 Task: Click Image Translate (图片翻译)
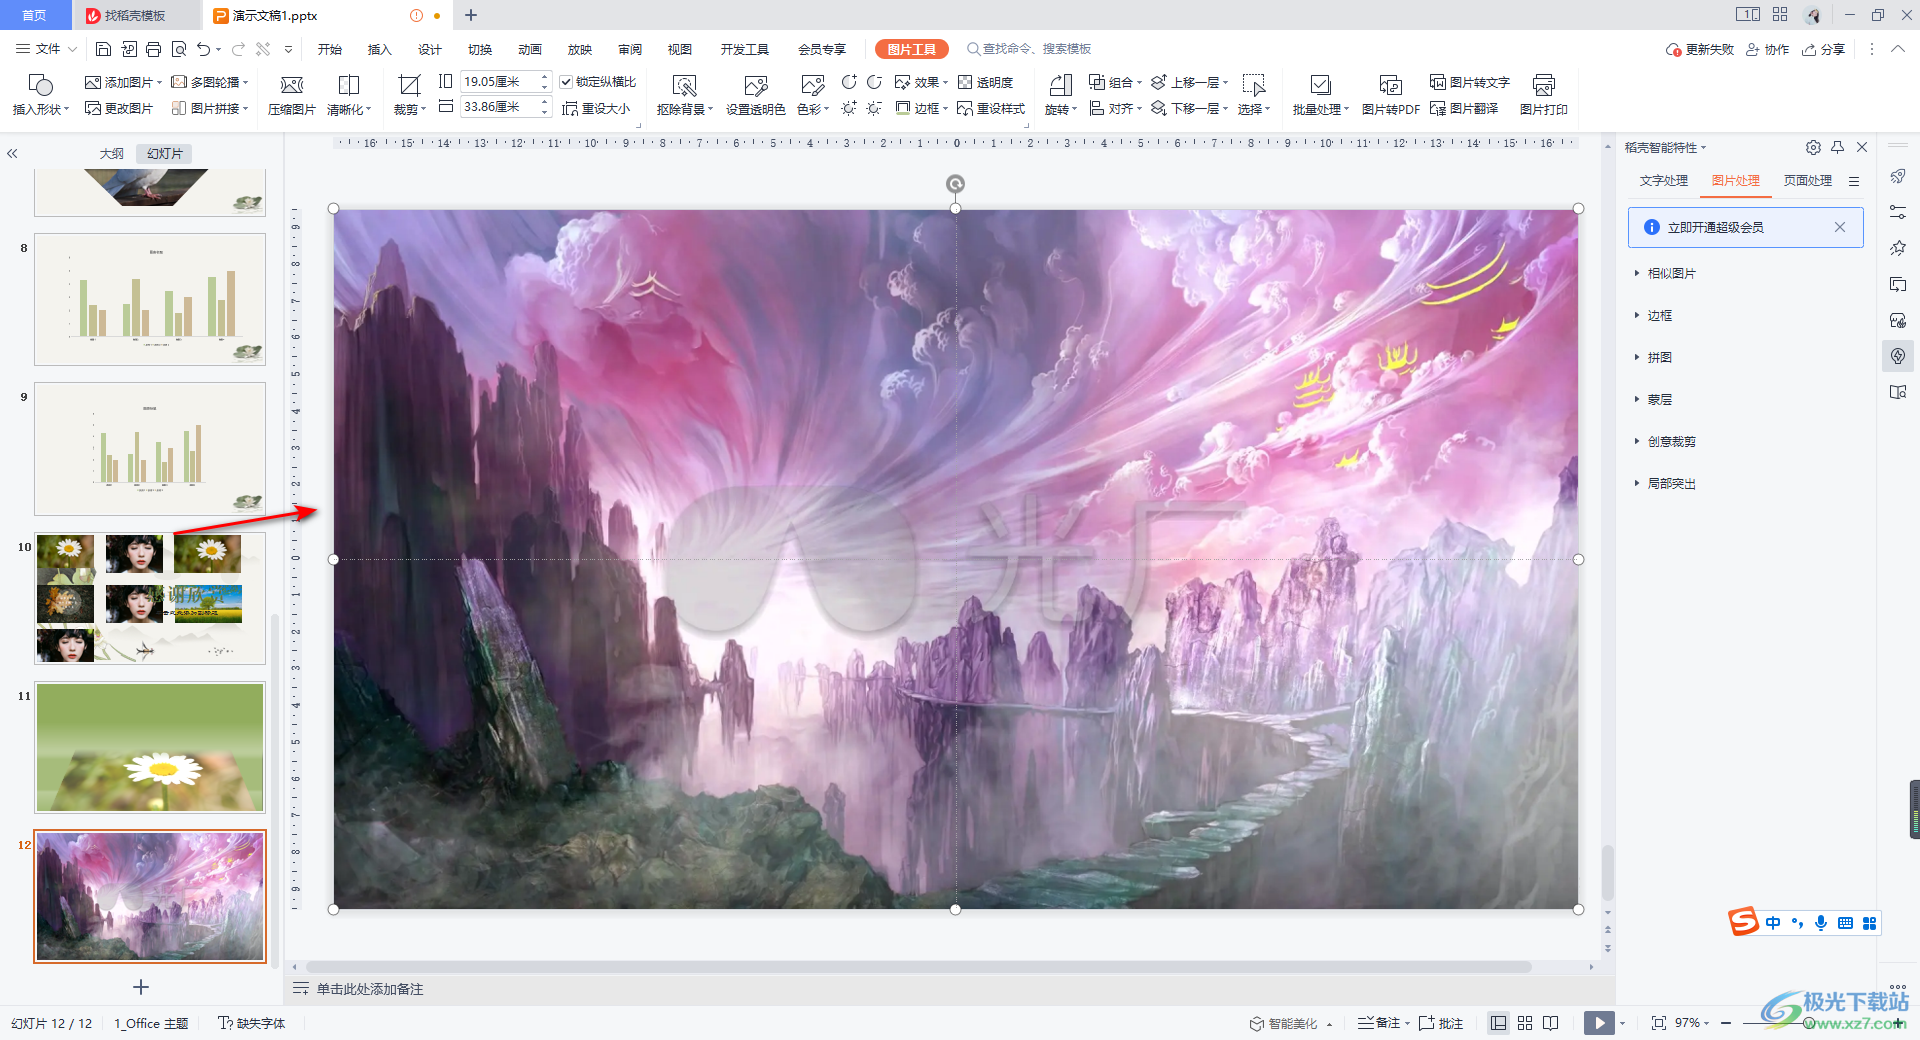tap(1464, 108)
